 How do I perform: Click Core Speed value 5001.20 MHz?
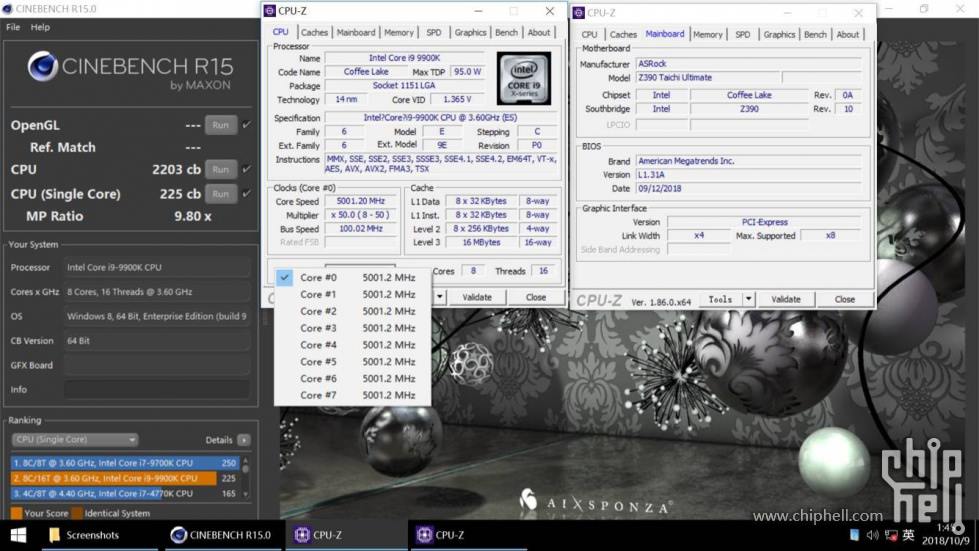(361, 201)
